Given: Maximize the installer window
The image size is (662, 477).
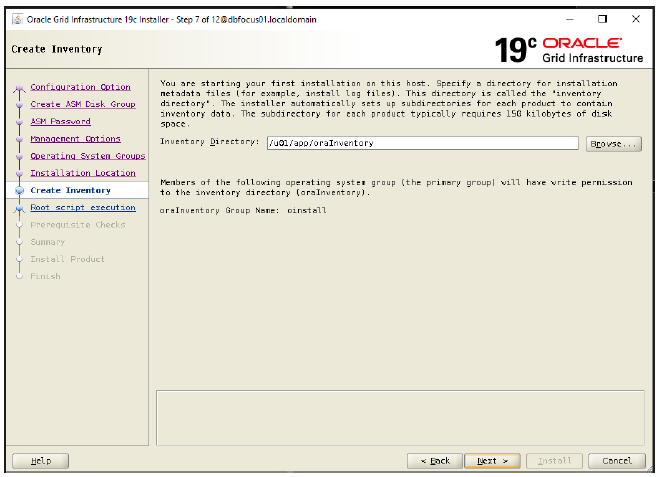Looking at the screenshot, I should [x=602, y=19].
